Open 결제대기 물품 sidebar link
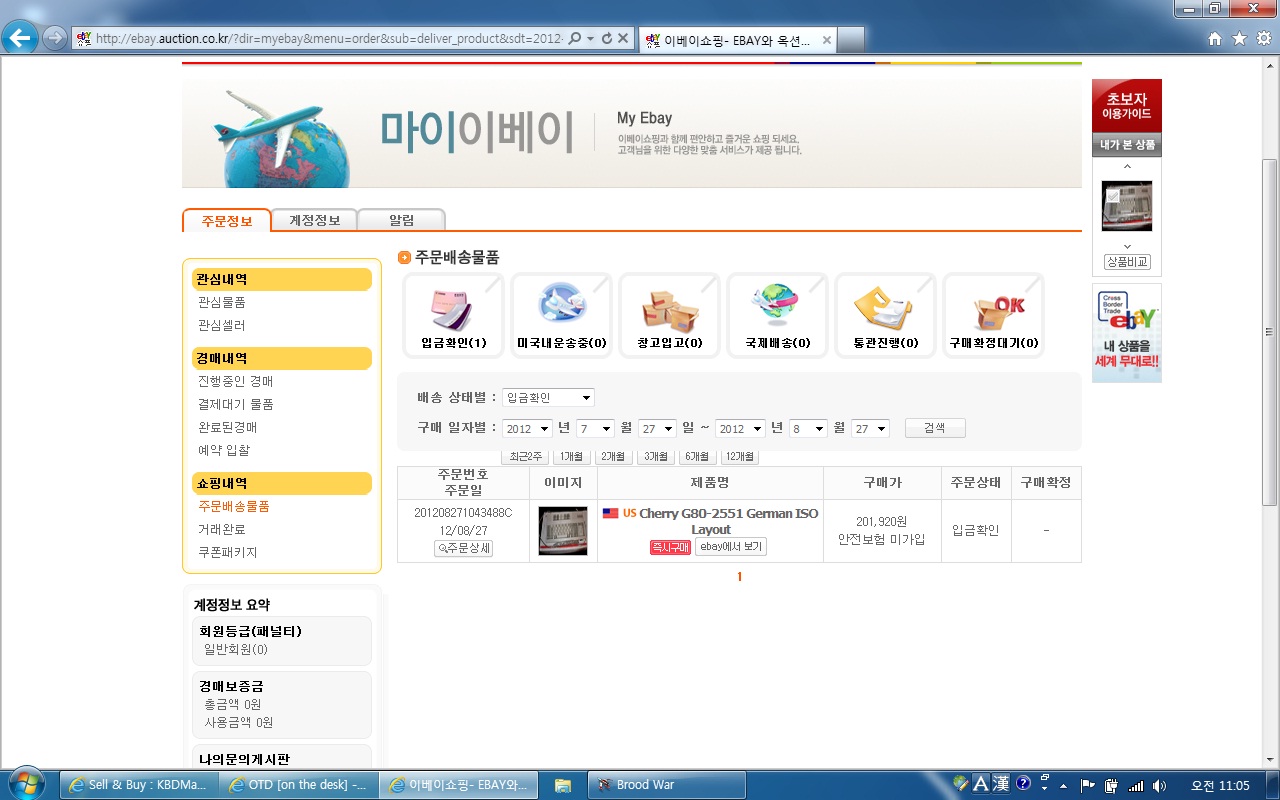This screenshot has height=800, width=1280. coord(236,404)
